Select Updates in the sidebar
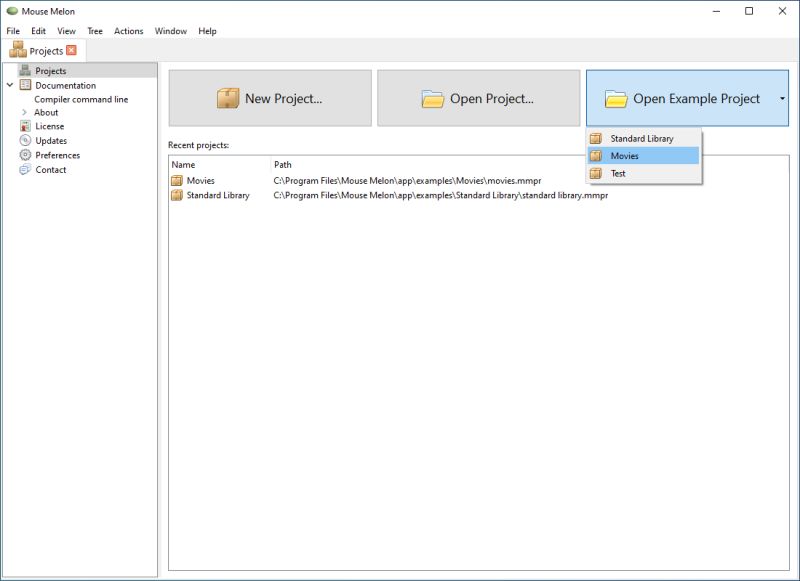800x581 pixels. [51, 140]
